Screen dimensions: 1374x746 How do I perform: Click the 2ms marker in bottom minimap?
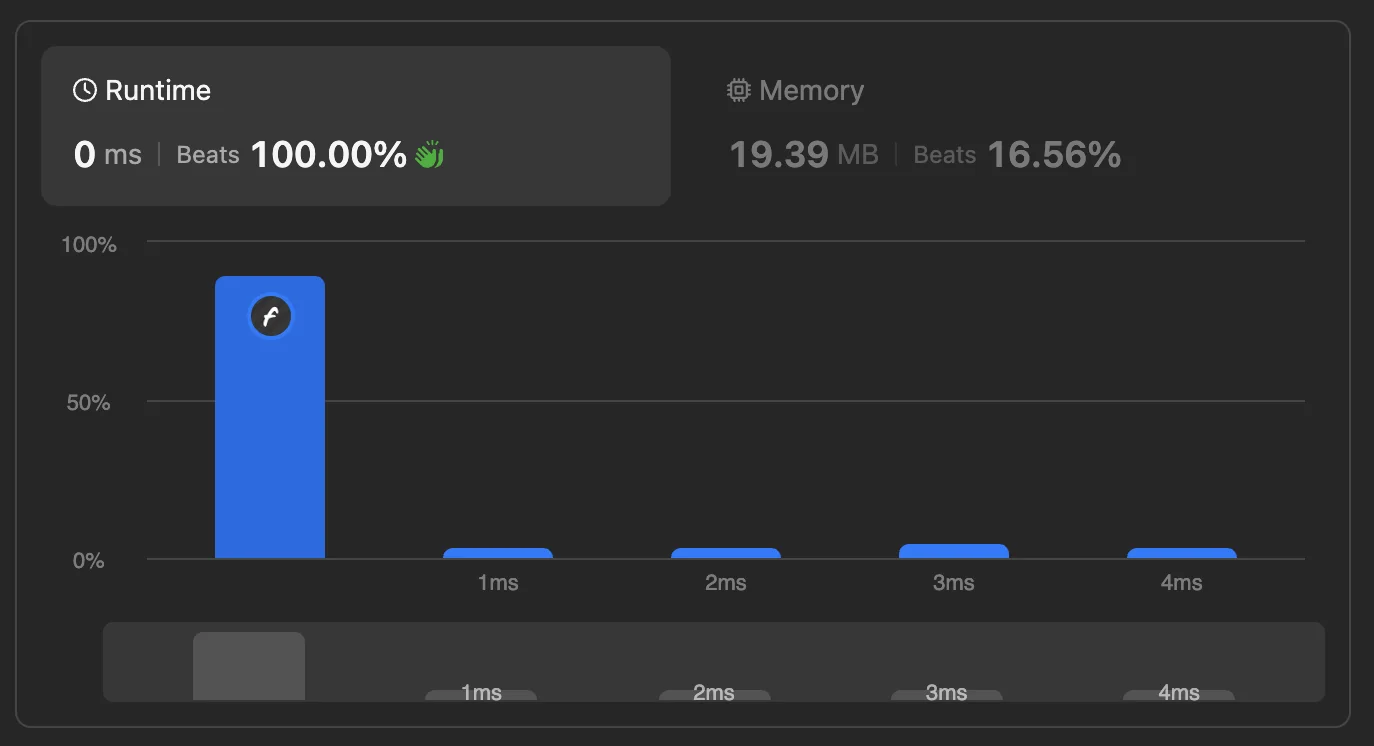(715, 694)
